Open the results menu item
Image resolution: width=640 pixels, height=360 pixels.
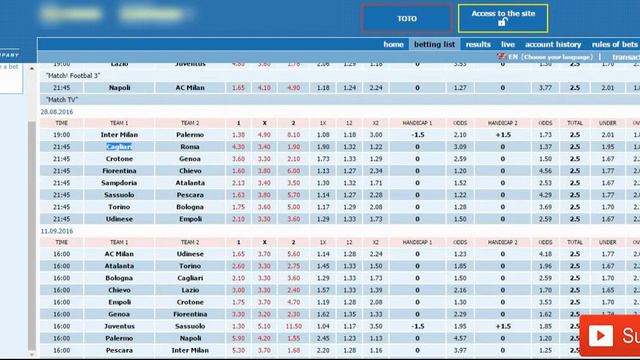(x=478, y=44)
